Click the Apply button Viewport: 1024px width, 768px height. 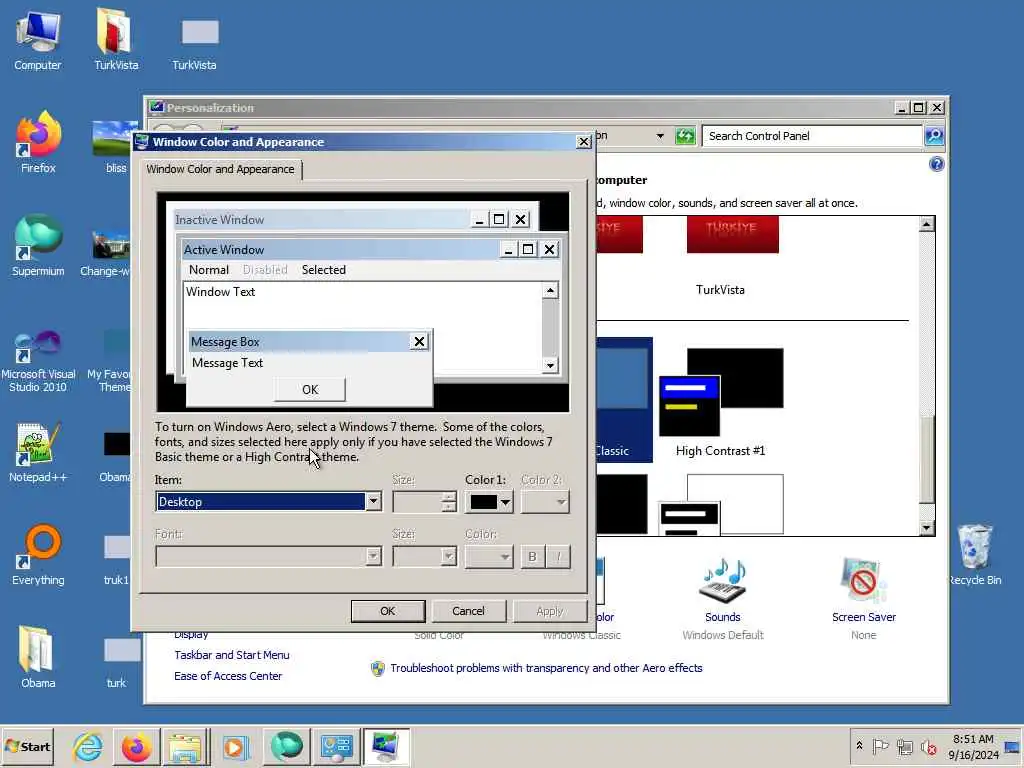549,611
